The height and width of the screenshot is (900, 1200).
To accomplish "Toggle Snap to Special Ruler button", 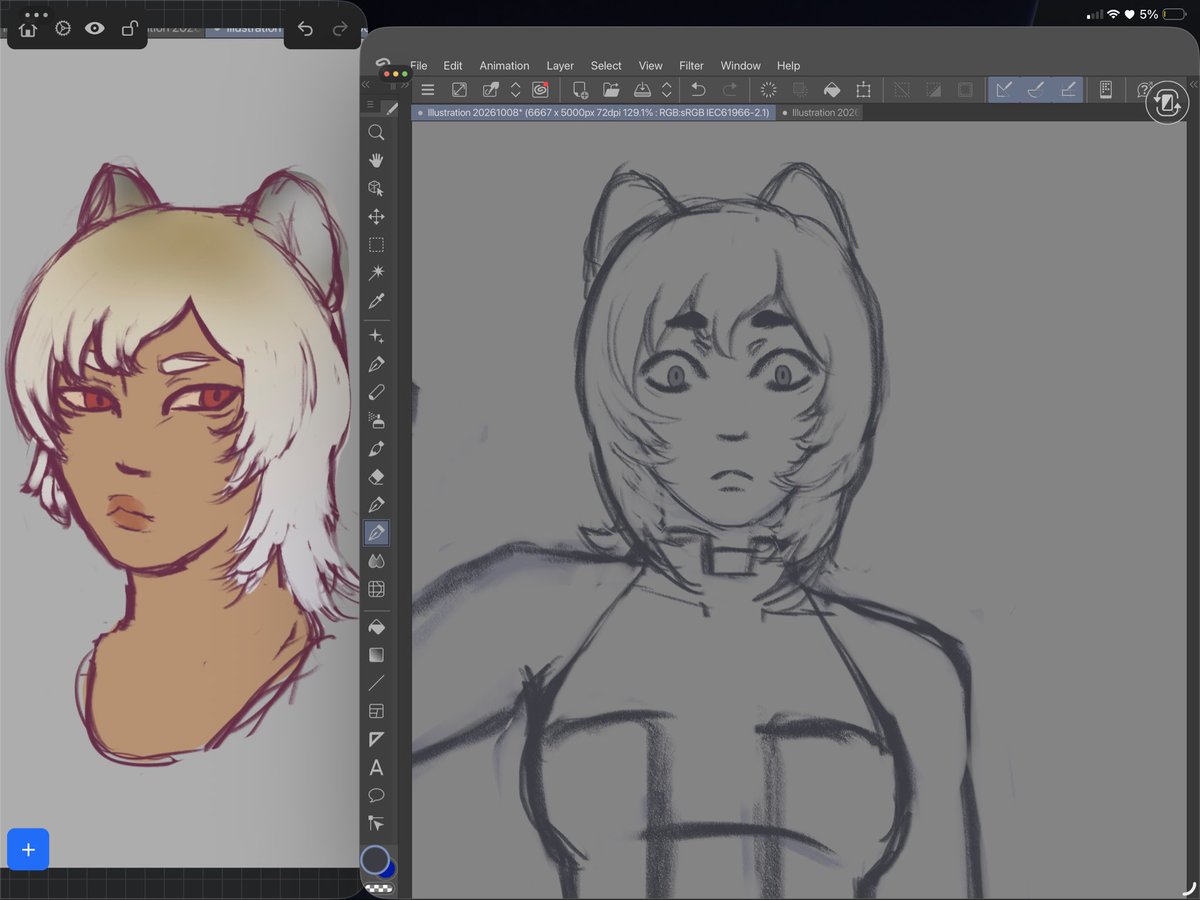I will coord(1035,90).
